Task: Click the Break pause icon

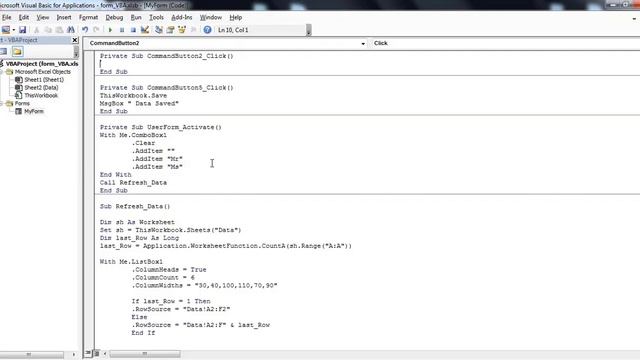Action: pos(122,30)
